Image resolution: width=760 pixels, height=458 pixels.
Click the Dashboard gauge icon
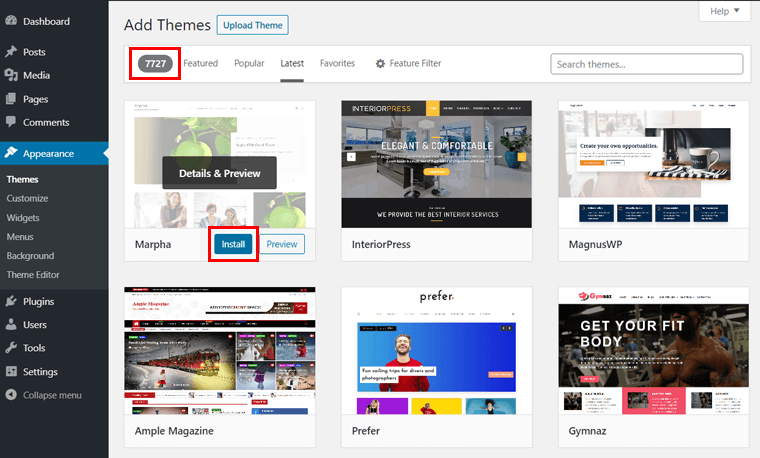[11, 21]
